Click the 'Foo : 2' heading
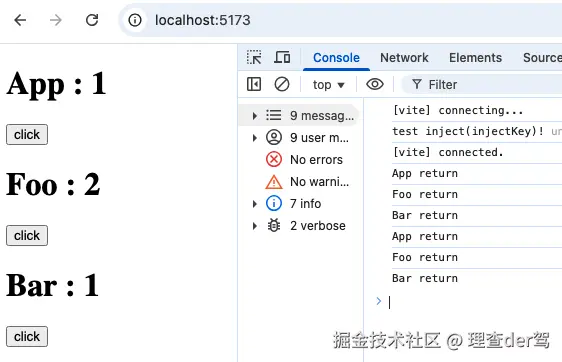This screenshot has width=562, height=362. (x=53, y=185)
